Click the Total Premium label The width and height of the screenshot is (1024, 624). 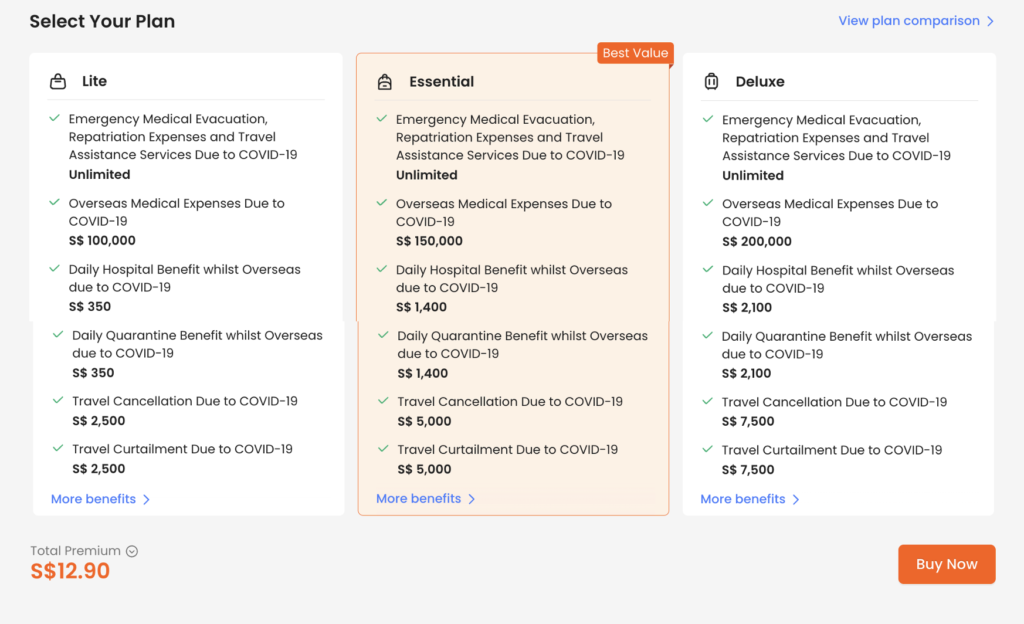(x=75, y=551)
